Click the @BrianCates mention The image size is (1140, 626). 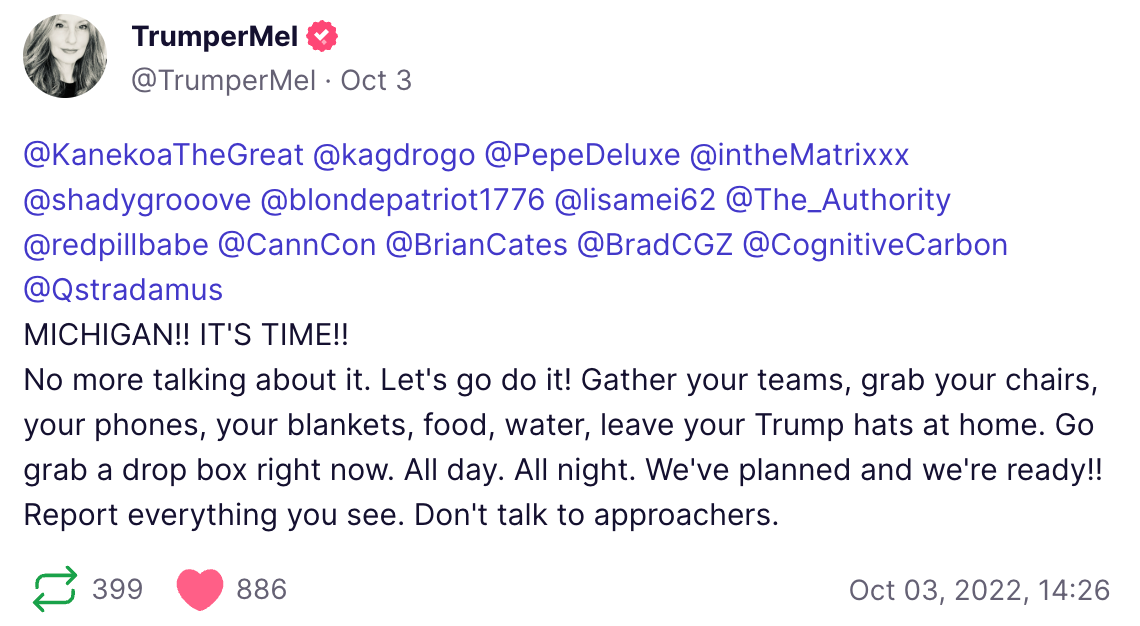coord(476,245)
